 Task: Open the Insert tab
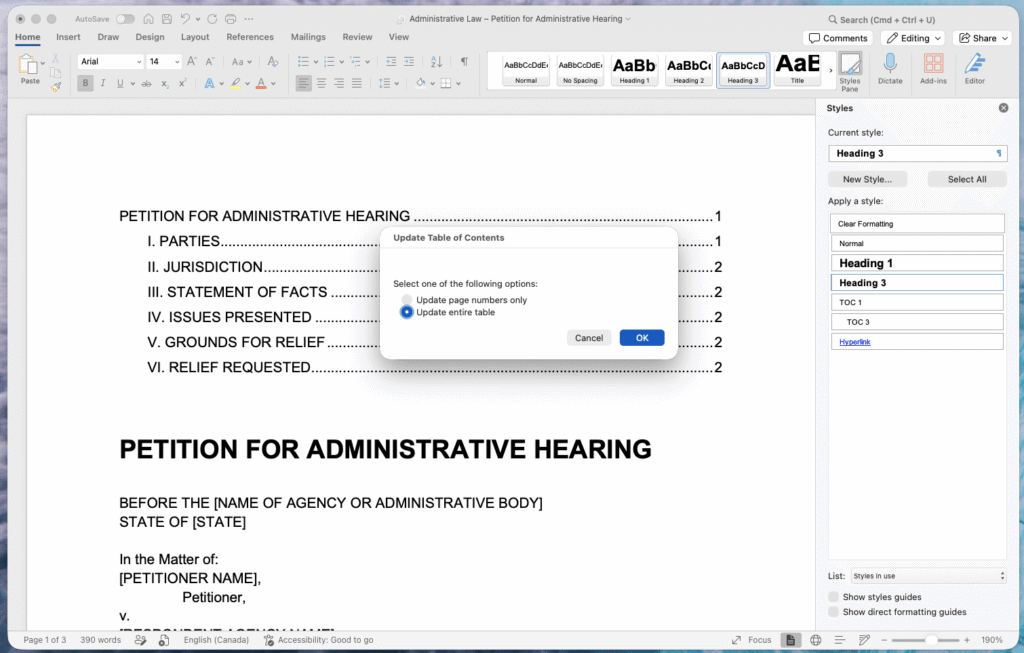tap(68, 37)
